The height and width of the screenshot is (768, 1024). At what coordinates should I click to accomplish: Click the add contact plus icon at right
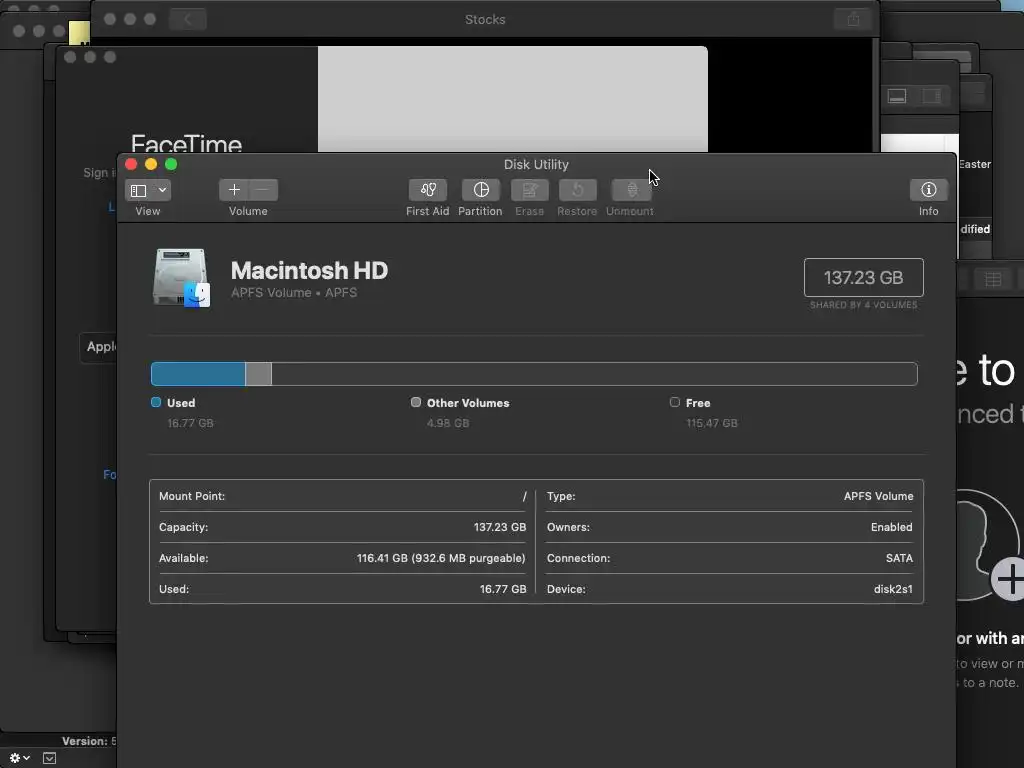coord(1009,579)
